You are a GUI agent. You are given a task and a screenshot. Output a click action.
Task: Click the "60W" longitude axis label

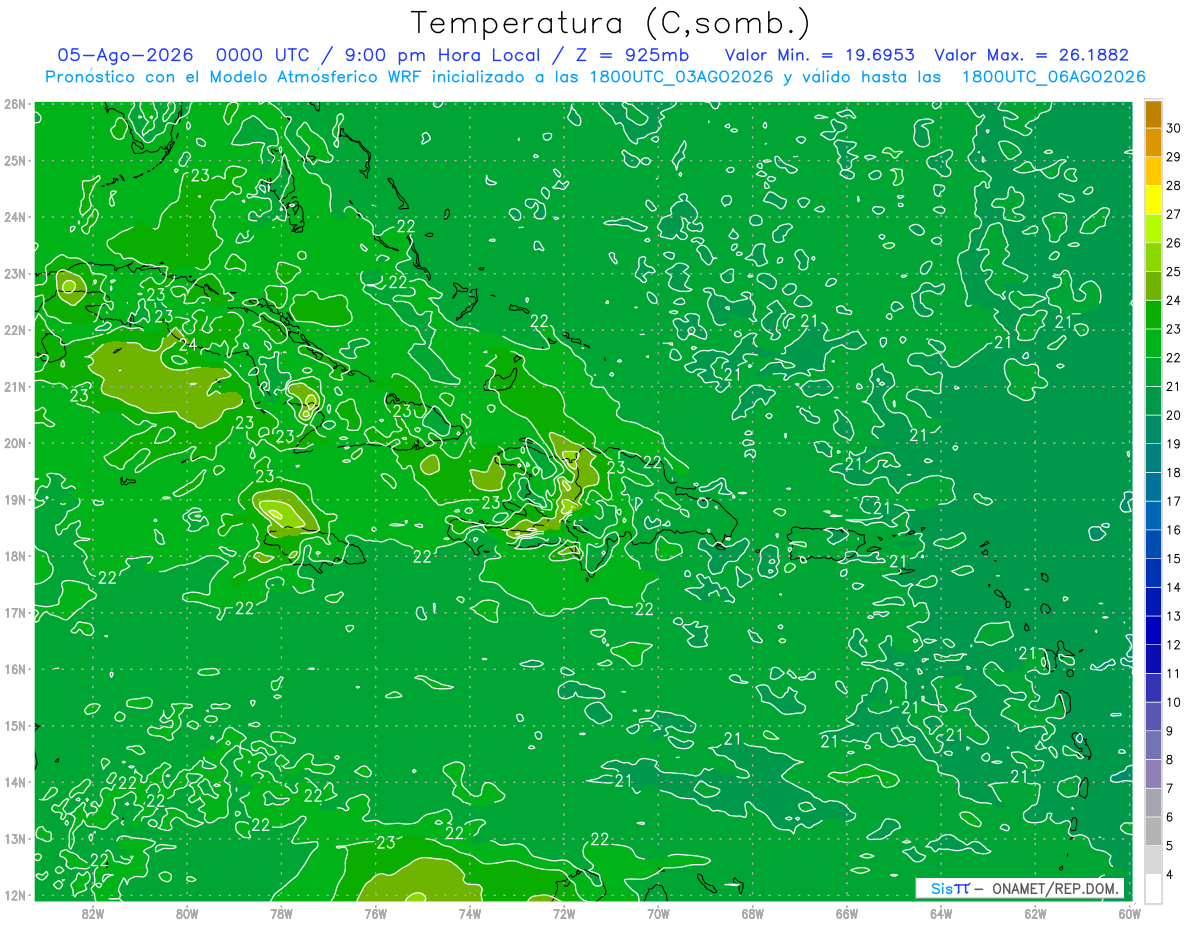1129,913
